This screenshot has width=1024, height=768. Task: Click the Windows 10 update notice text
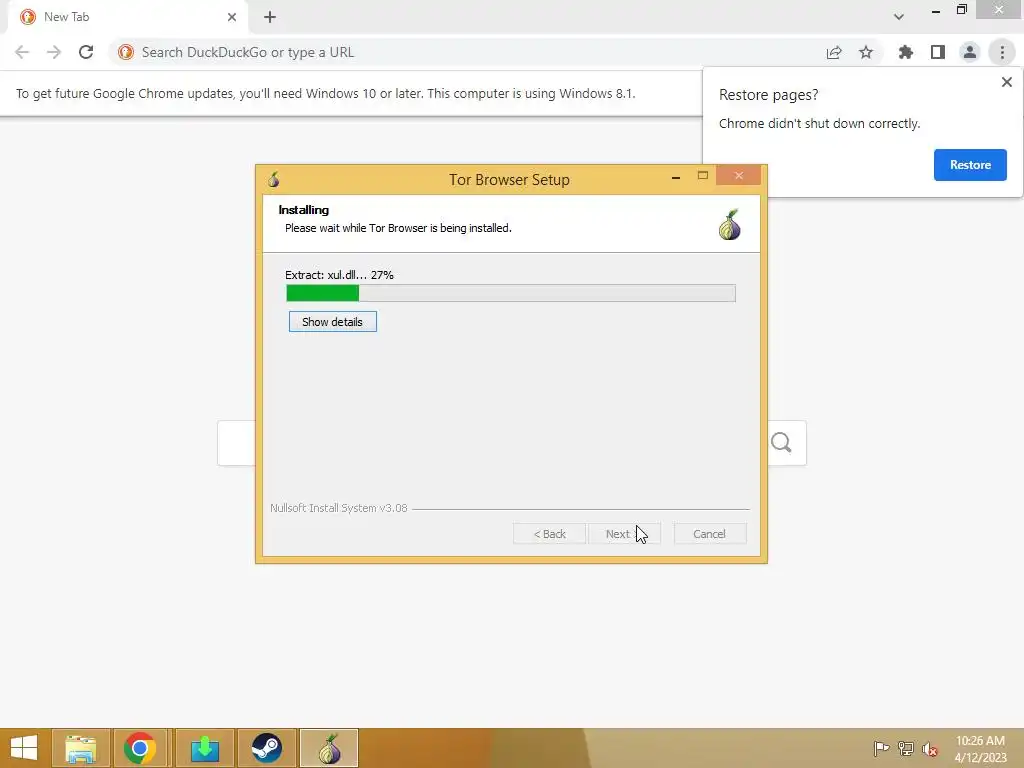[325, 93]
